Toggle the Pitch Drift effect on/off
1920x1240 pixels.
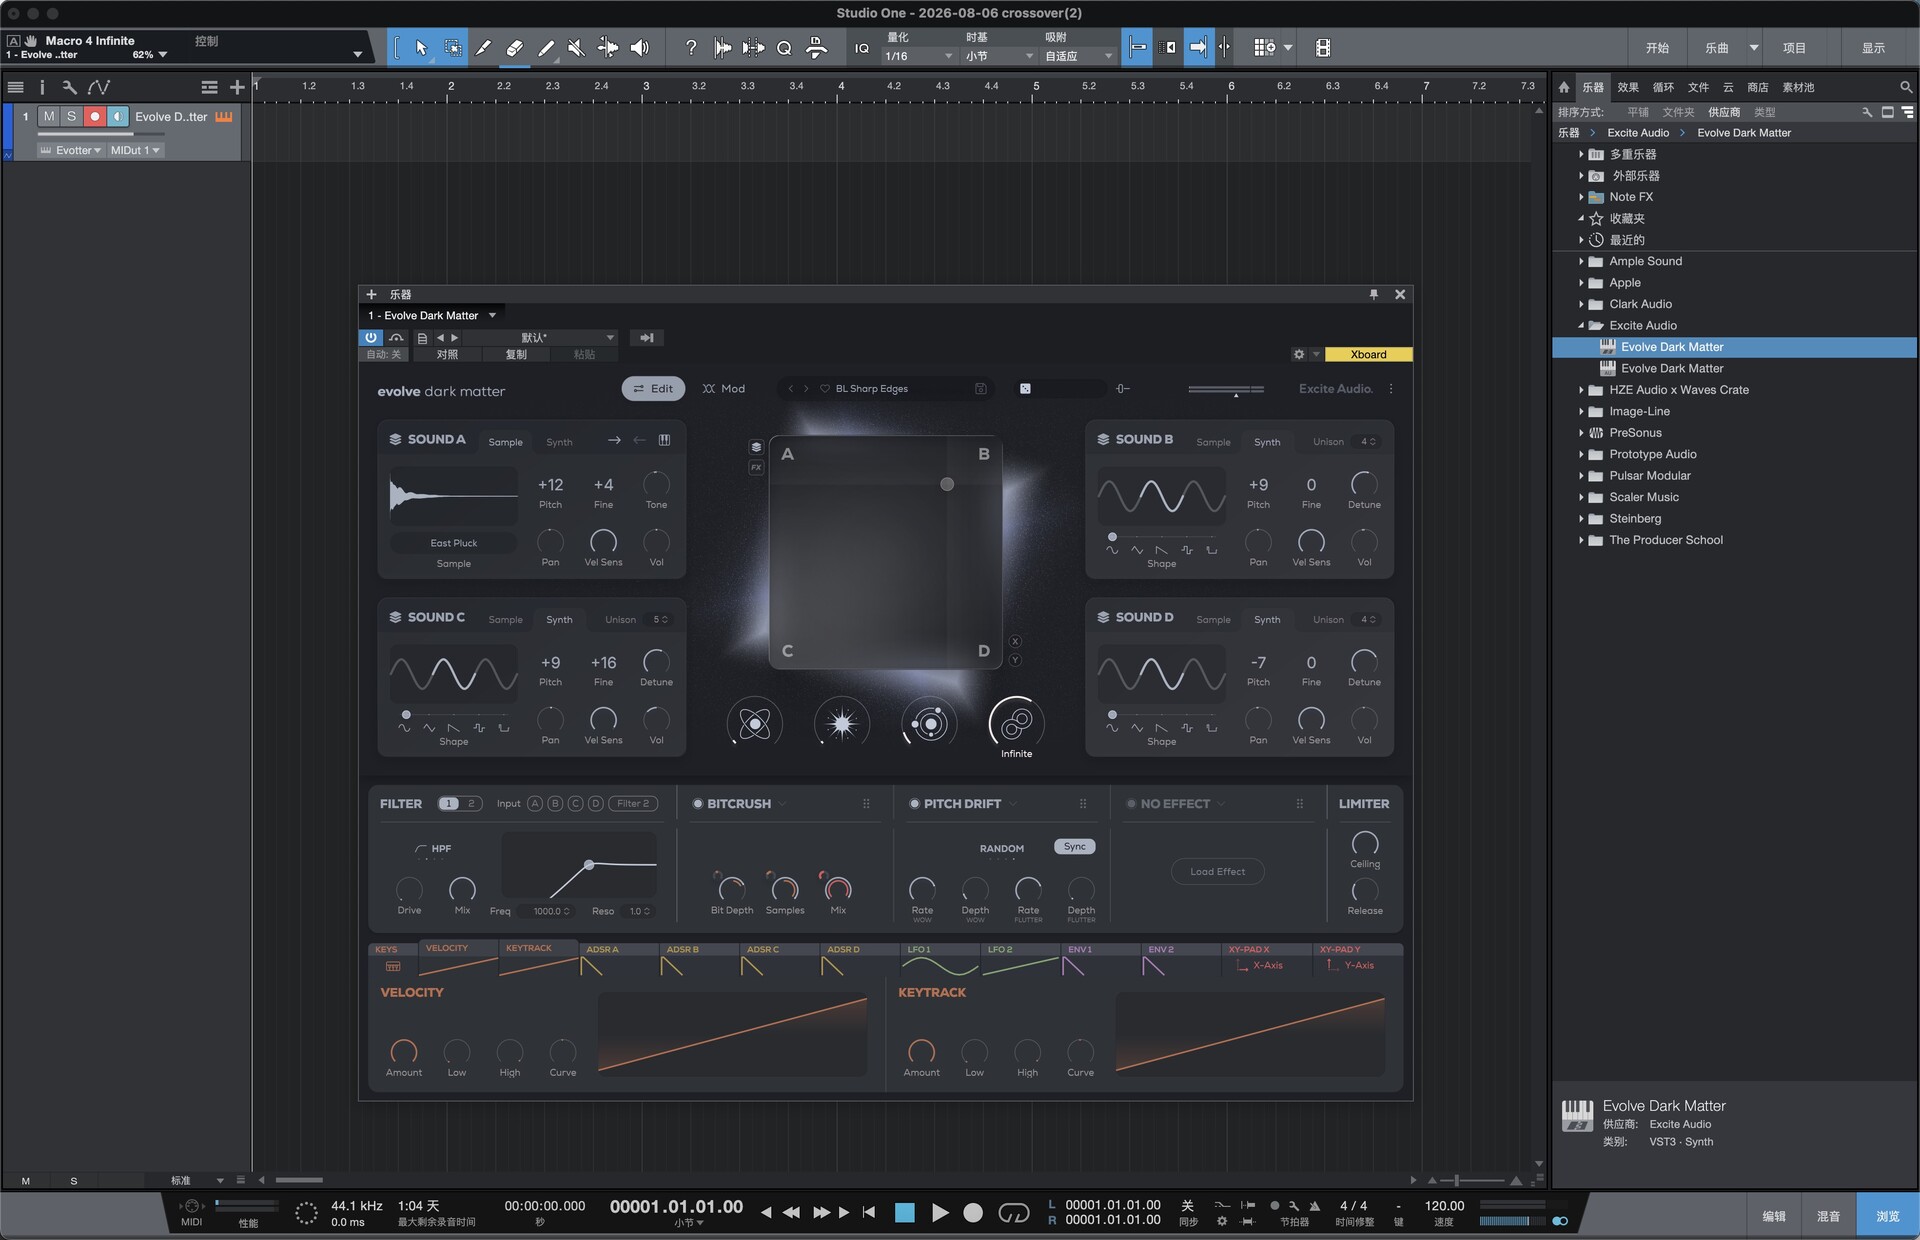(914, 803)
